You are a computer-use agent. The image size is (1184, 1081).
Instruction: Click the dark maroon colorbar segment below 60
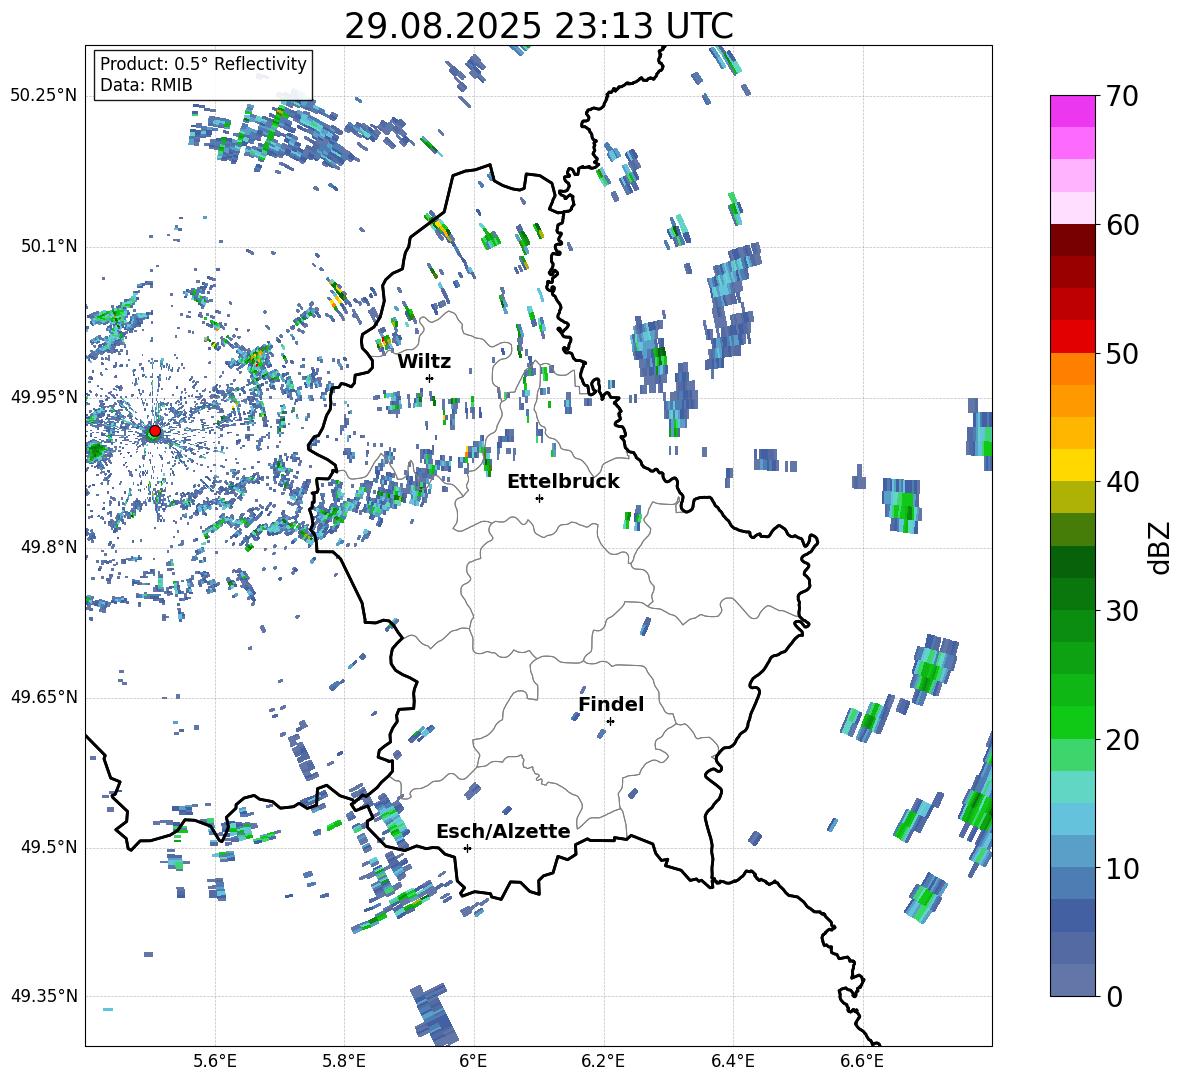(1072, 240)
